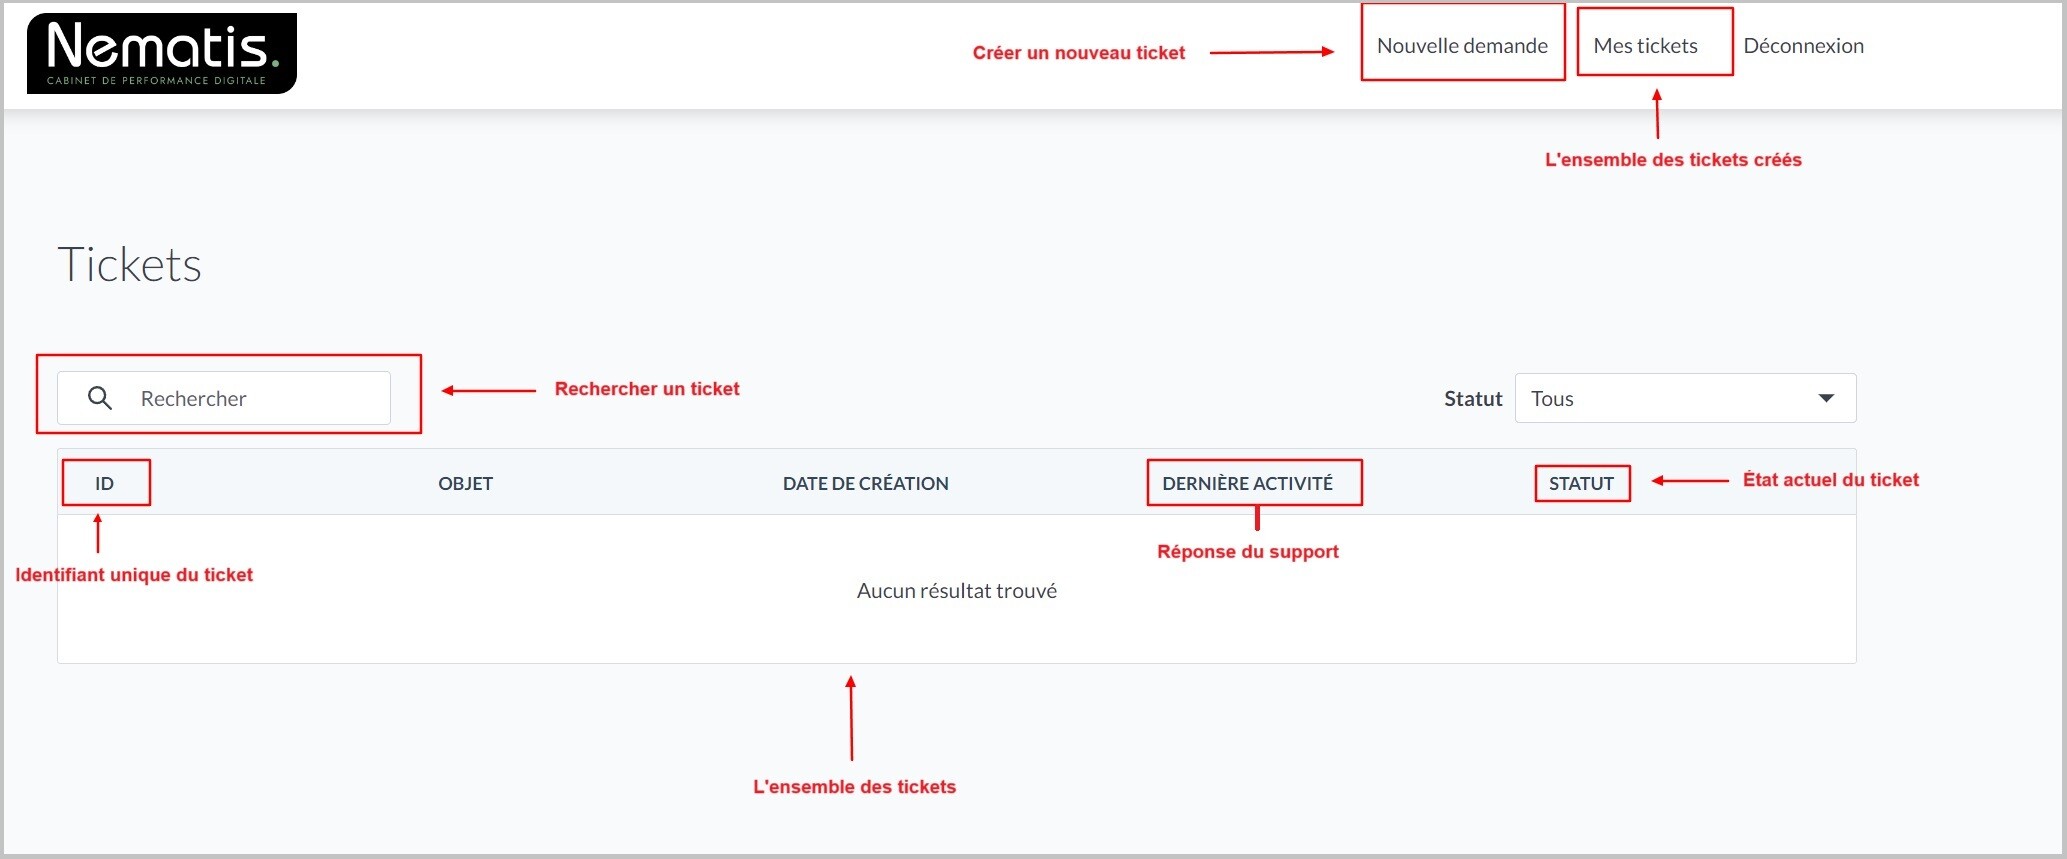This screenshot has height=859, width=2067.
Task: Click the STATUT column header
Action: point(1581,484)
